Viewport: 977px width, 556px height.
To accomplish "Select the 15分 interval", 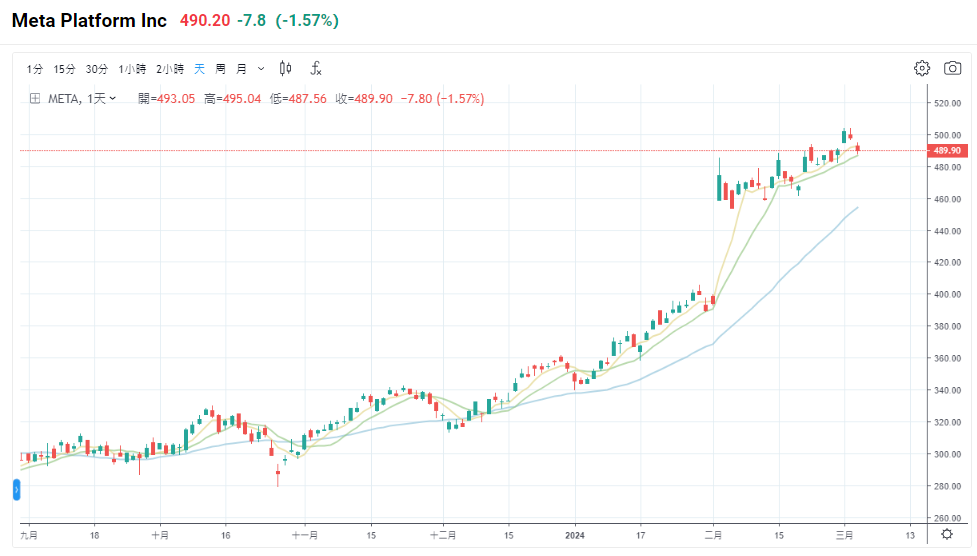I will click(x=64, y=69).
